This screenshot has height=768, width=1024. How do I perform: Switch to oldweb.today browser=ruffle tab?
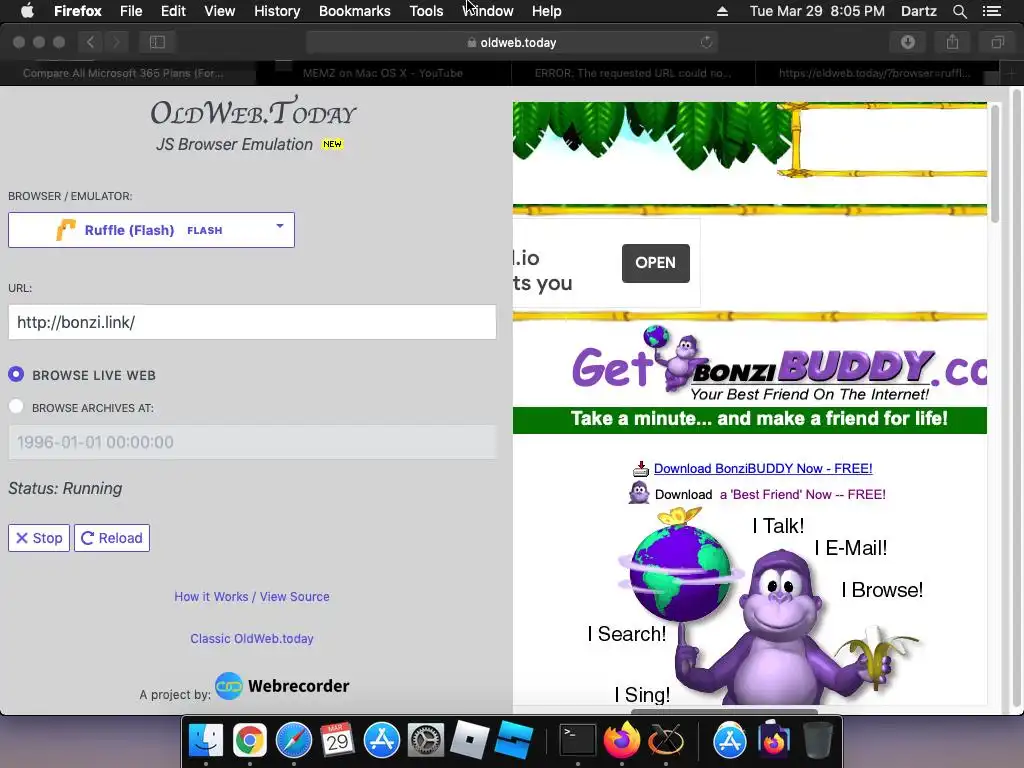click(875, 73)
